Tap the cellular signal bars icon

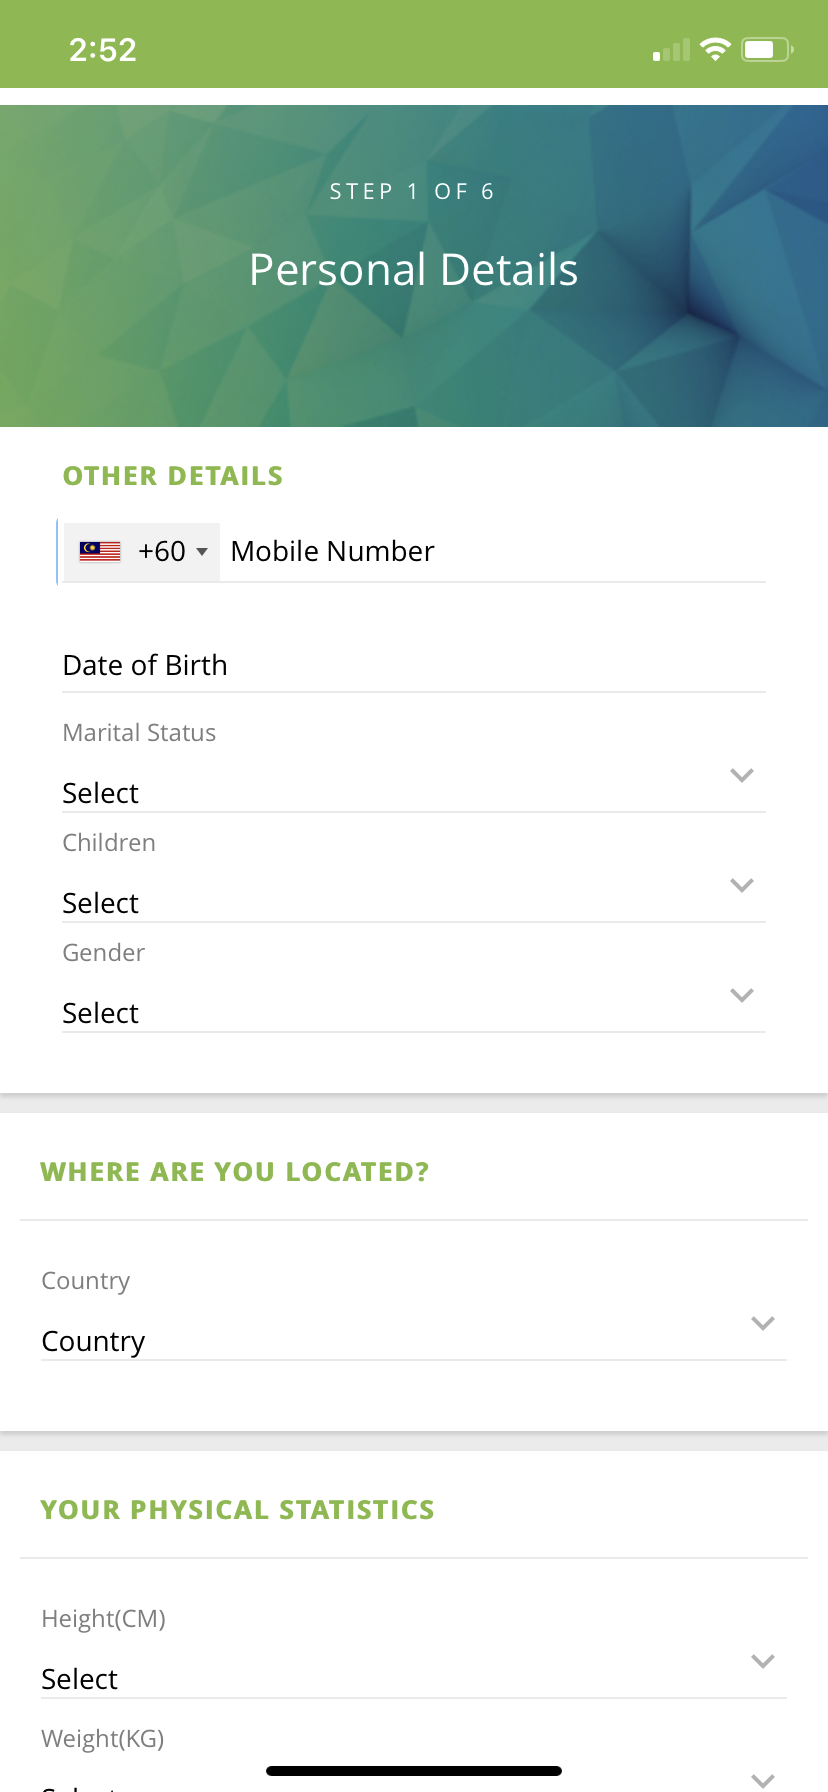672,50
